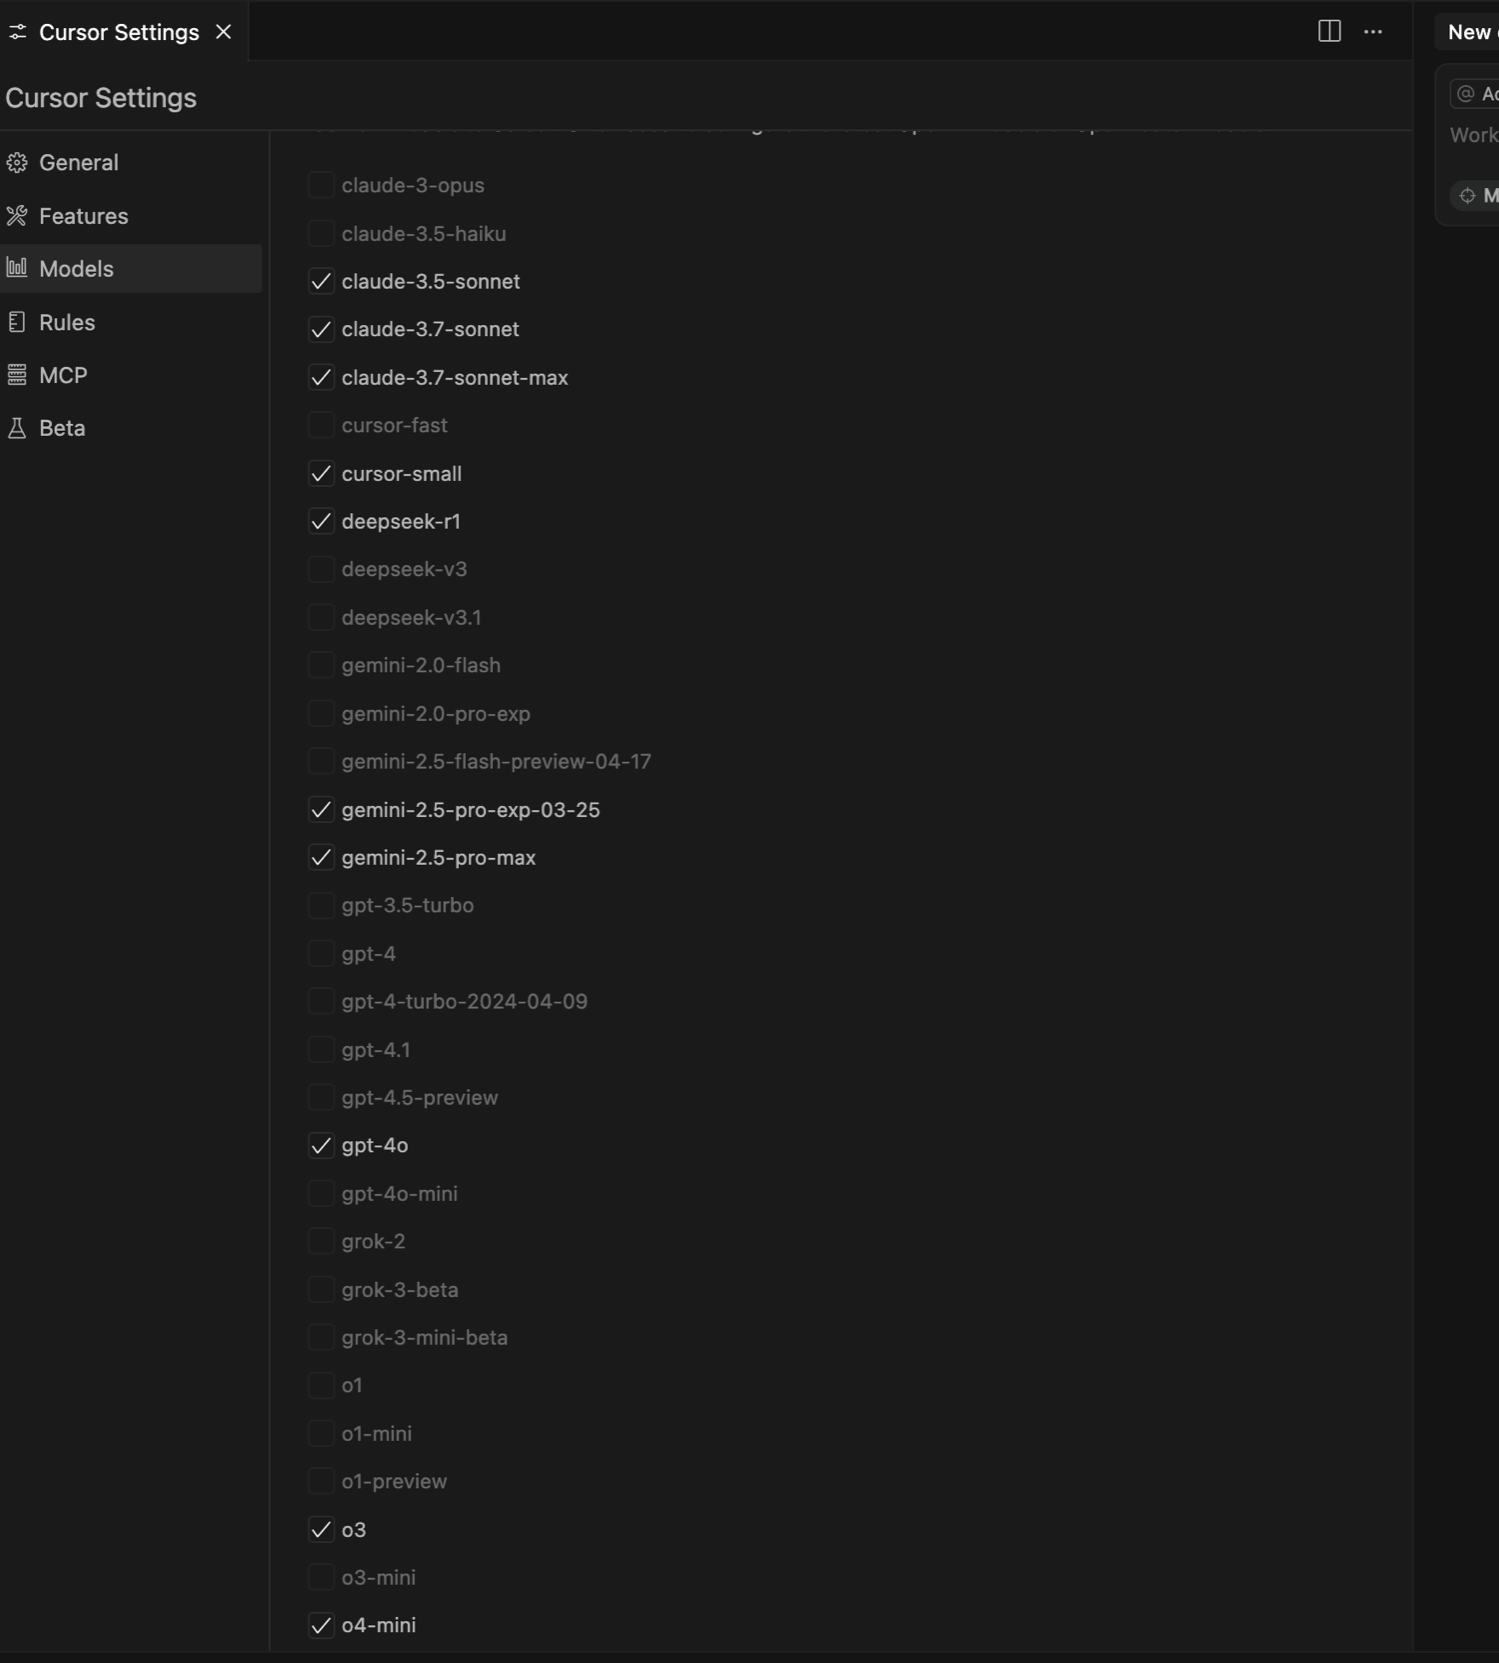Open Rules settings section

[131, 322]
